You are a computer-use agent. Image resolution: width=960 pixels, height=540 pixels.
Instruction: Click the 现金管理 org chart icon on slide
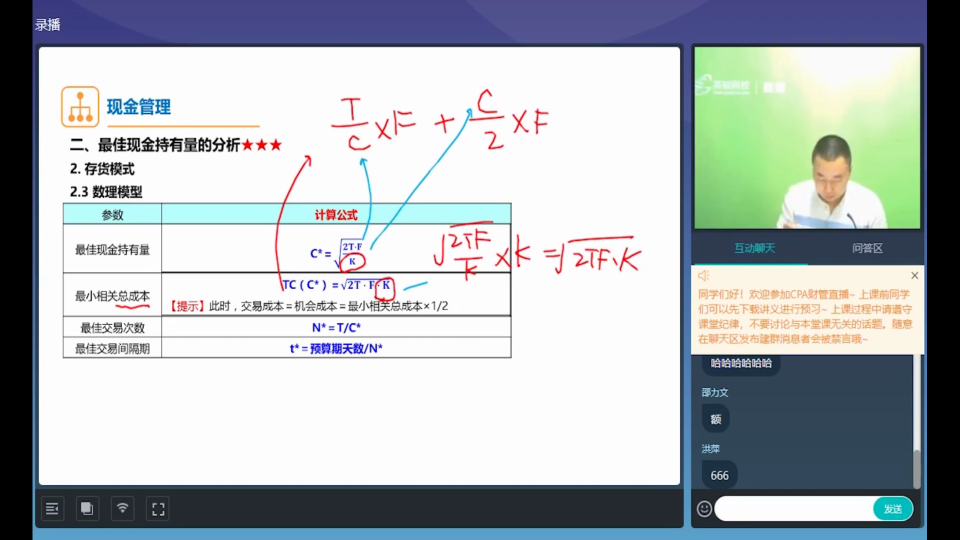(80, 107)
